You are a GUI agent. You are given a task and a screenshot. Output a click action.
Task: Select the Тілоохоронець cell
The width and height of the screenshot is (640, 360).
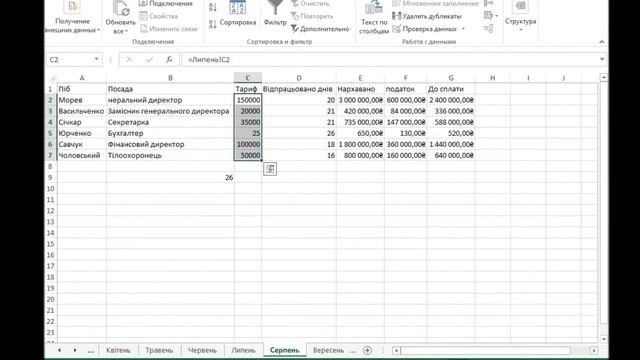170,156
